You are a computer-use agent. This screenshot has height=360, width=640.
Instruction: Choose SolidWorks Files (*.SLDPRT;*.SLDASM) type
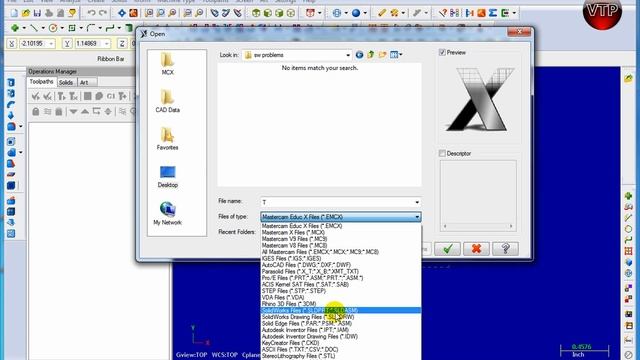click(340, 311)
